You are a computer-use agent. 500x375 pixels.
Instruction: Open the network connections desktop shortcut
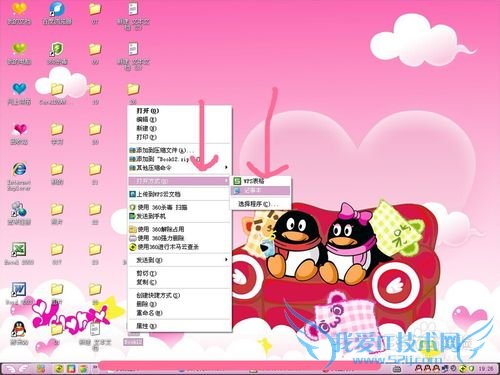pyautogui.click(x=19, y=209)
